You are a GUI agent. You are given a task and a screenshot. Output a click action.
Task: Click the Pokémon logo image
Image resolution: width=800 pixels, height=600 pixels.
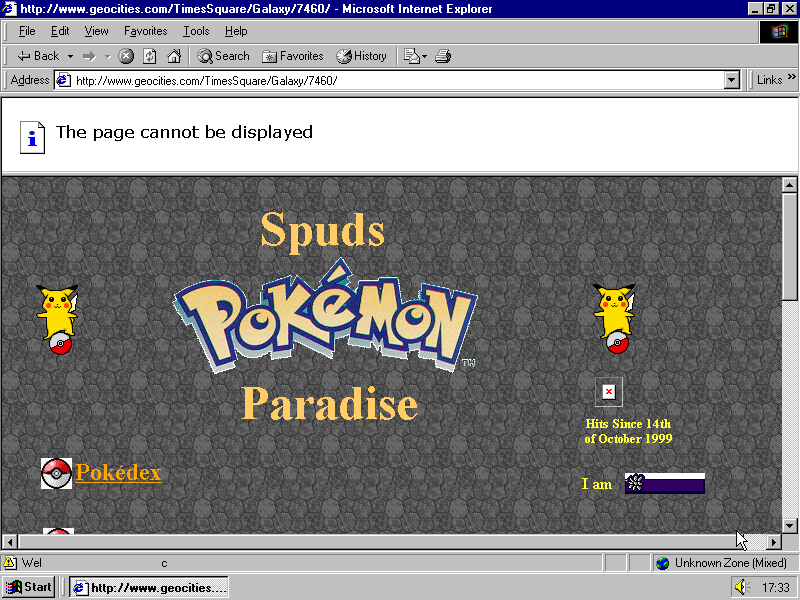[325, 316]
